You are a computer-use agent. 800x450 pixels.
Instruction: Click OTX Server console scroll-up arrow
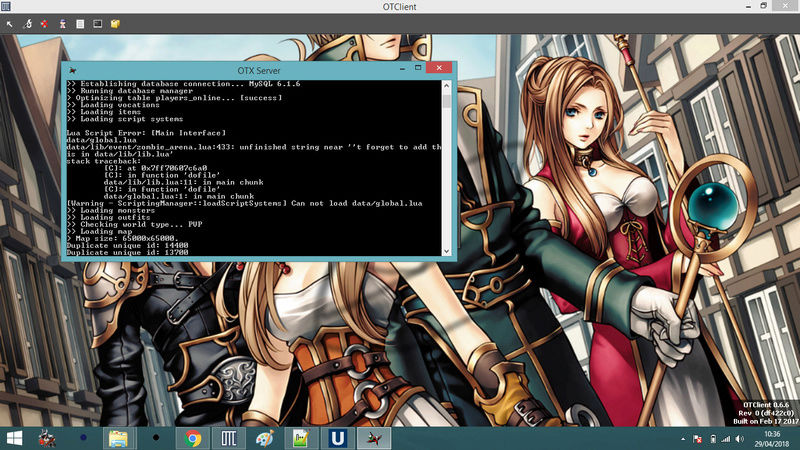(x=446, y=85)
